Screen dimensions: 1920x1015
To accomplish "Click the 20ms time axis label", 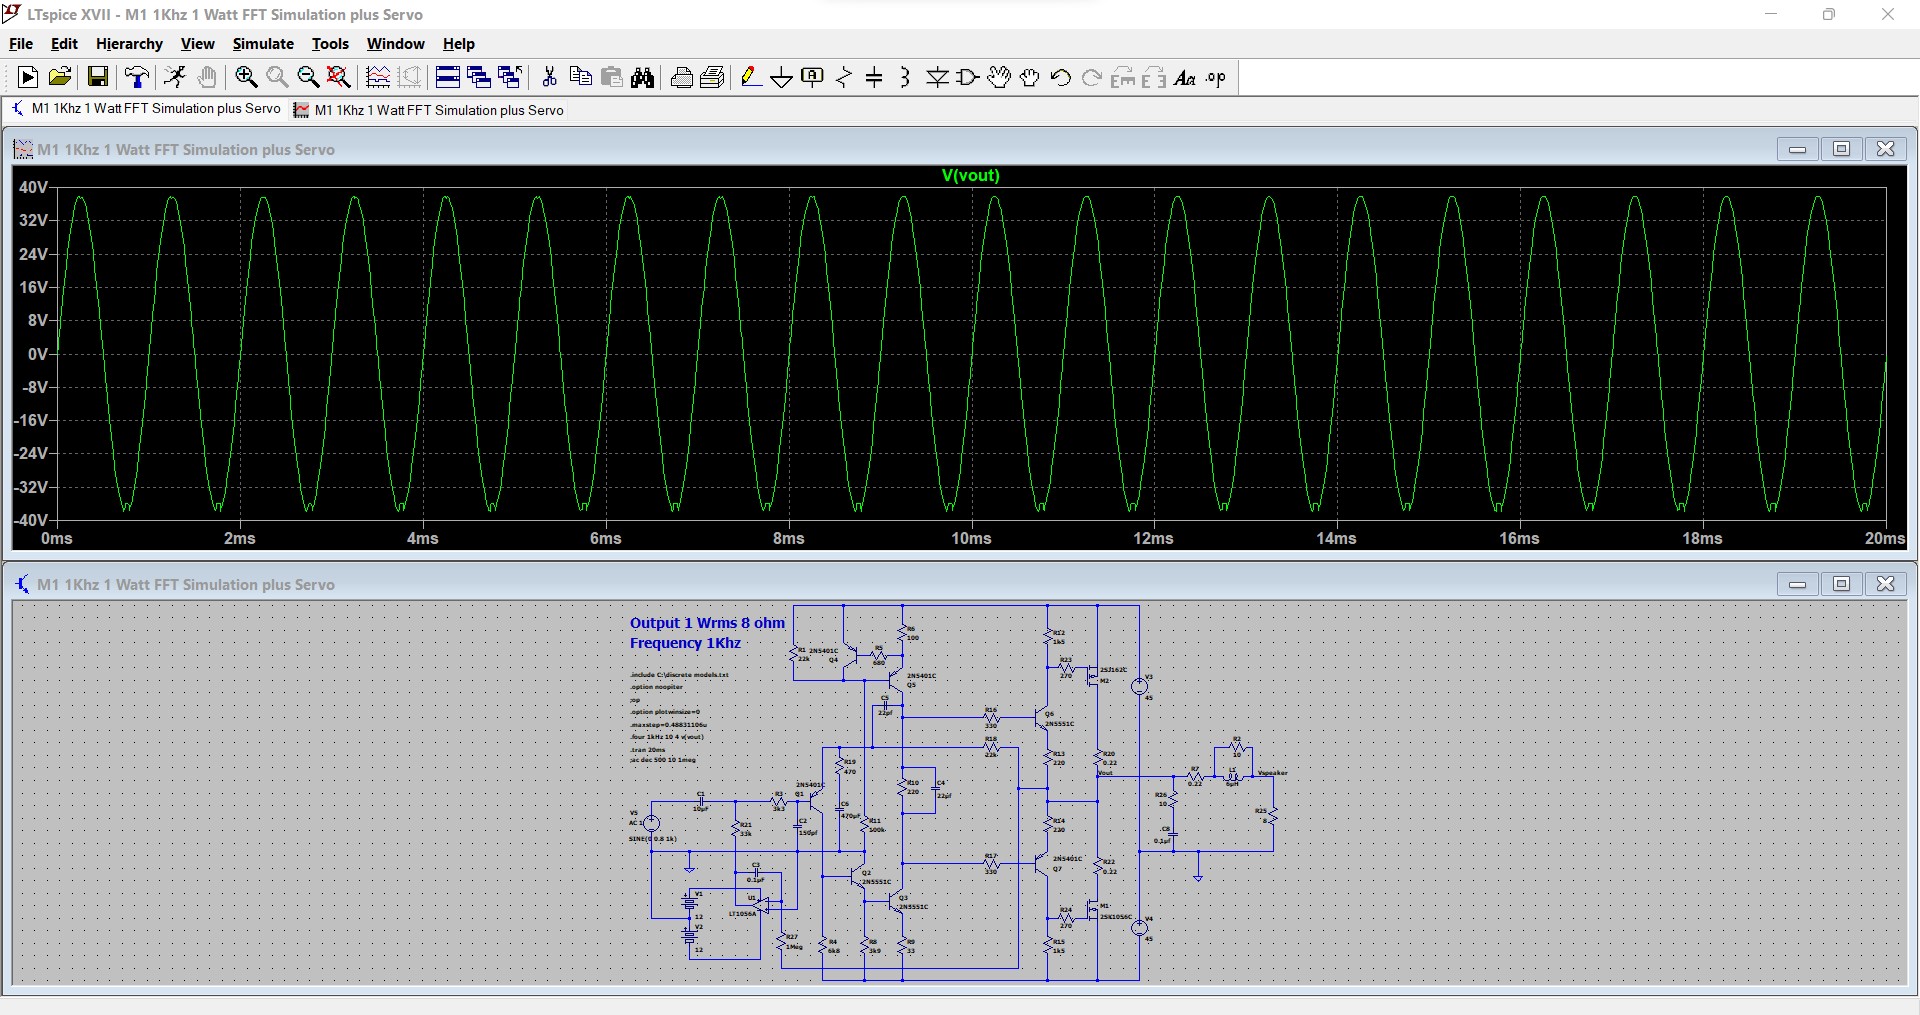I will [1885, 538].
